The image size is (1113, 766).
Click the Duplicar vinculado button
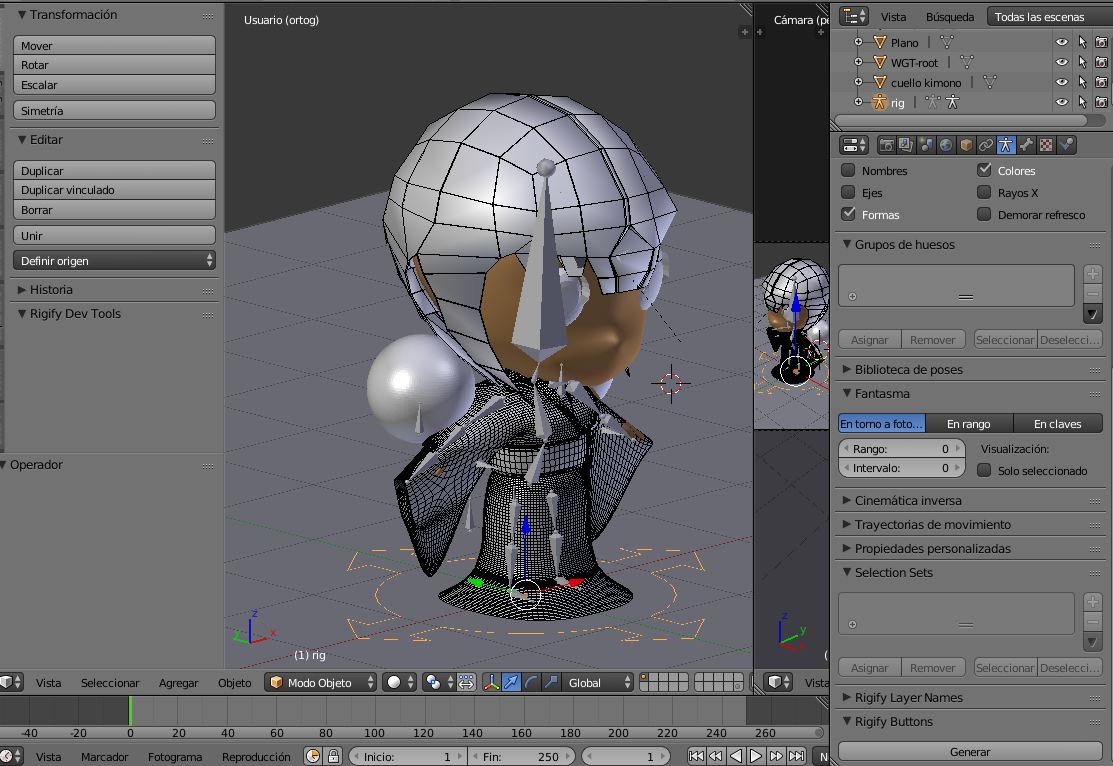(x=114, y=190)
